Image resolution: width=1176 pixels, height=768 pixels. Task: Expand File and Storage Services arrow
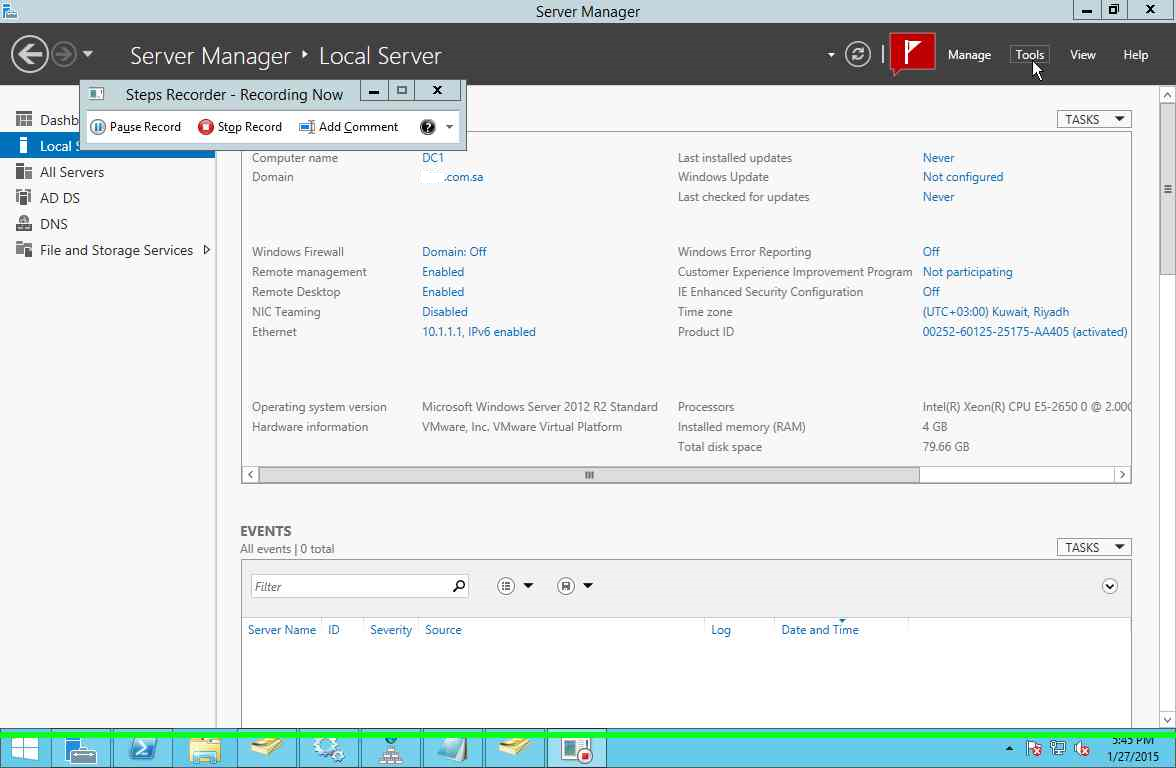point(206,250)
